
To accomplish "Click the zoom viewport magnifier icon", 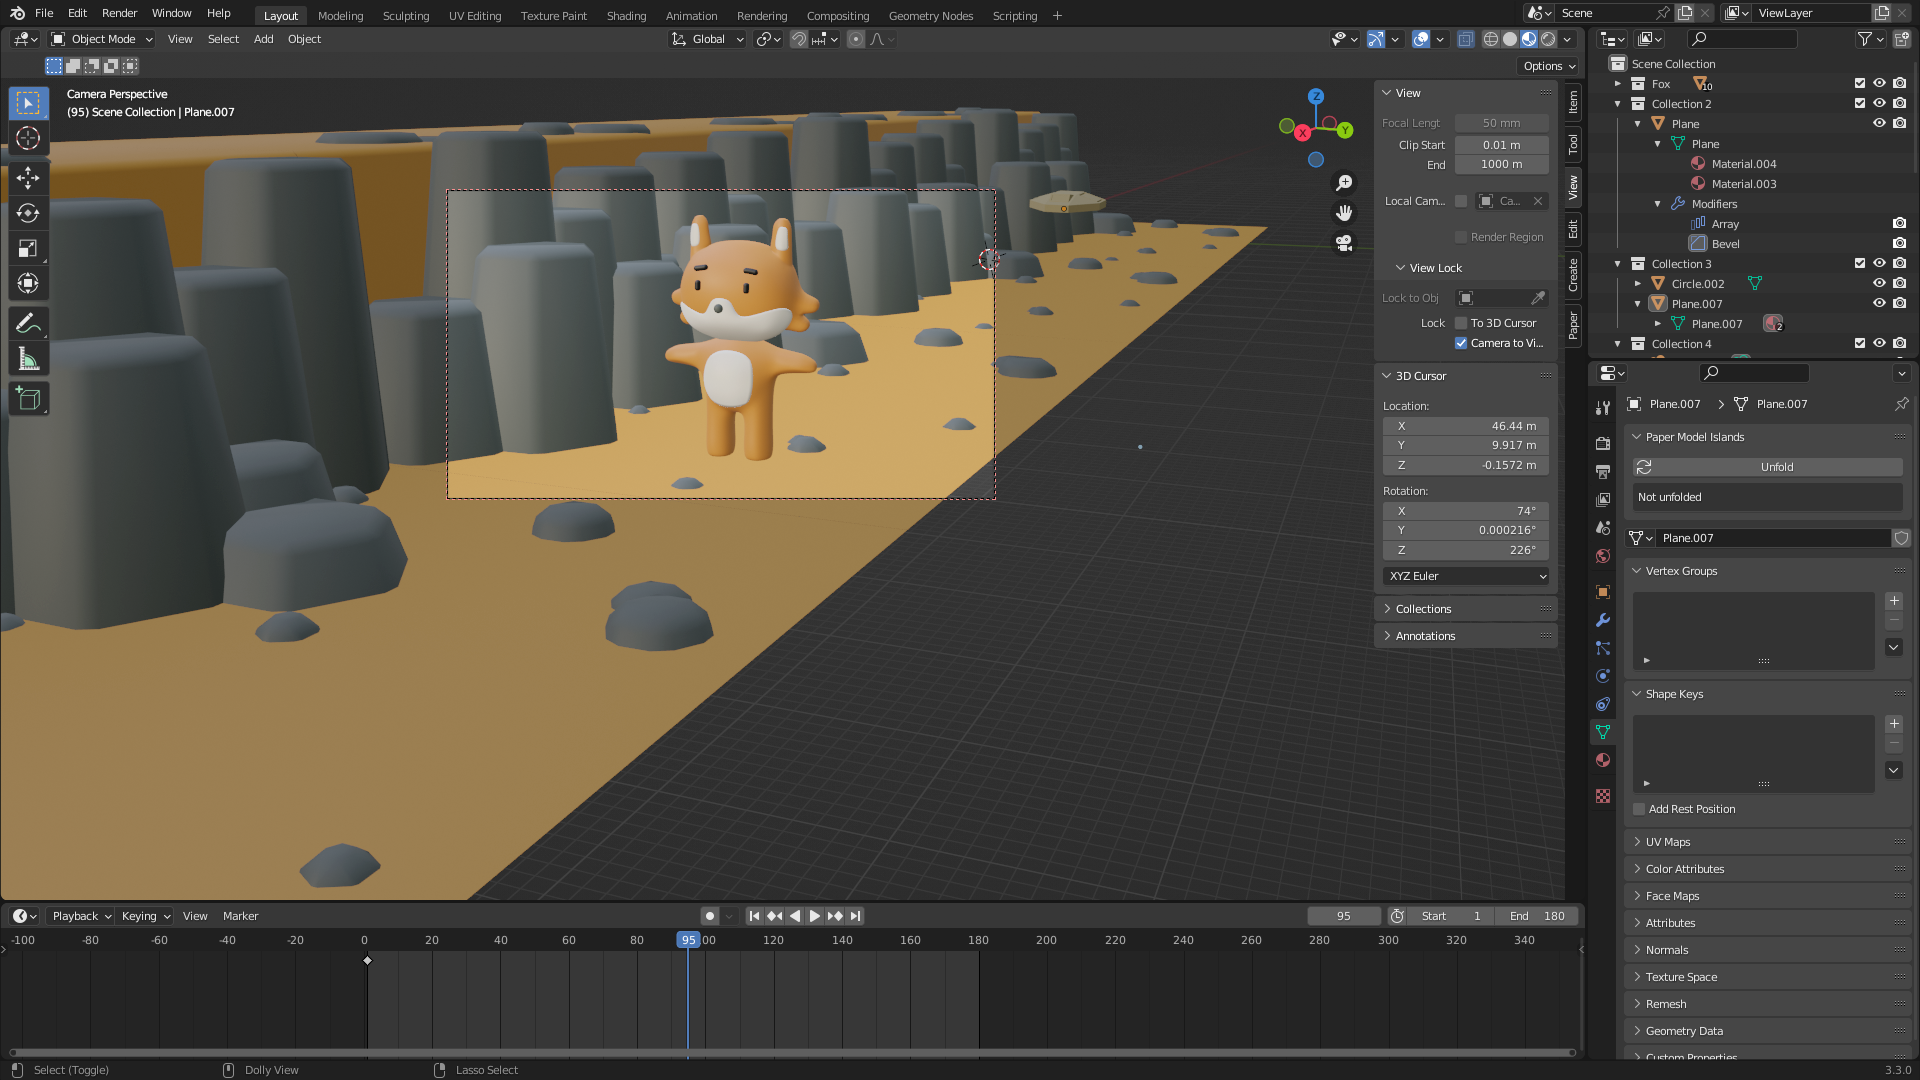I will click(1344, 183).
